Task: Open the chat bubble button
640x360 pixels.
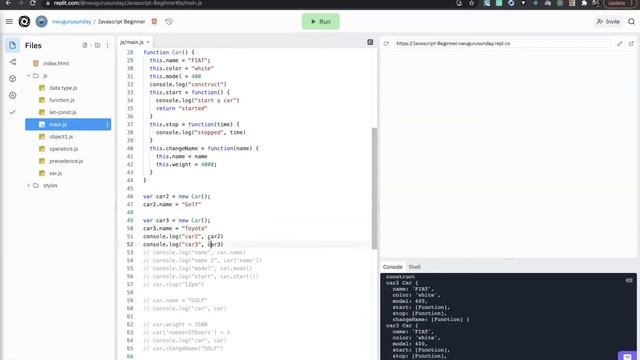Action: click(x=627, y=356)
